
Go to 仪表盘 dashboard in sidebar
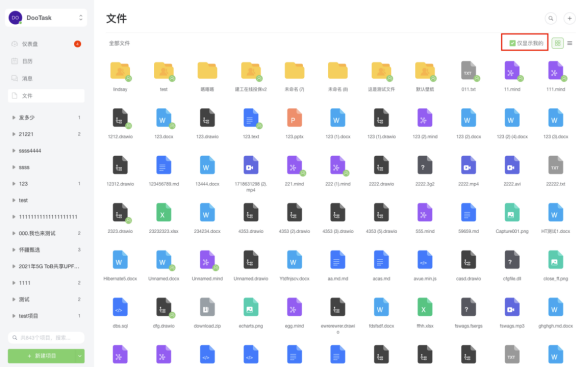coord(46,44)
